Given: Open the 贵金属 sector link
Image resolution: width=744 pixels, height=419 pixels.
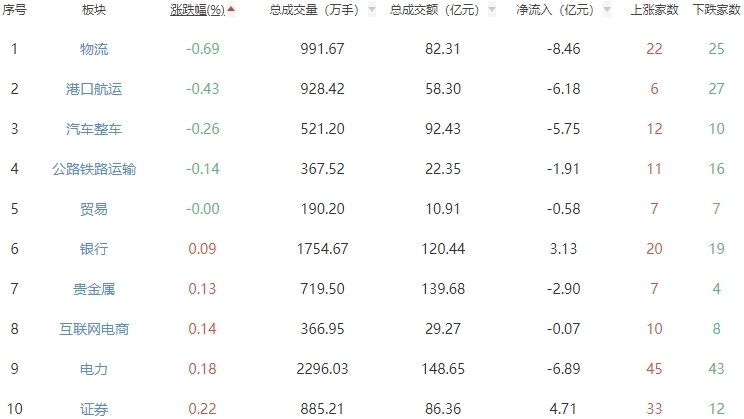Looking at the screenshot, I should (x=94, y=289).
